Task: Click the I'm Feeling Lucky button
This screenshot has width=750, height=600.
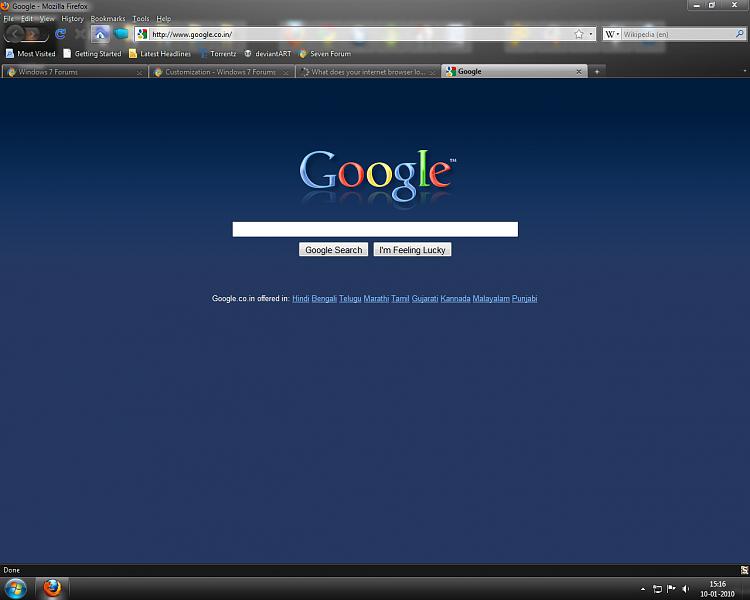Action: pyautogui.click(x=412, y=250)
